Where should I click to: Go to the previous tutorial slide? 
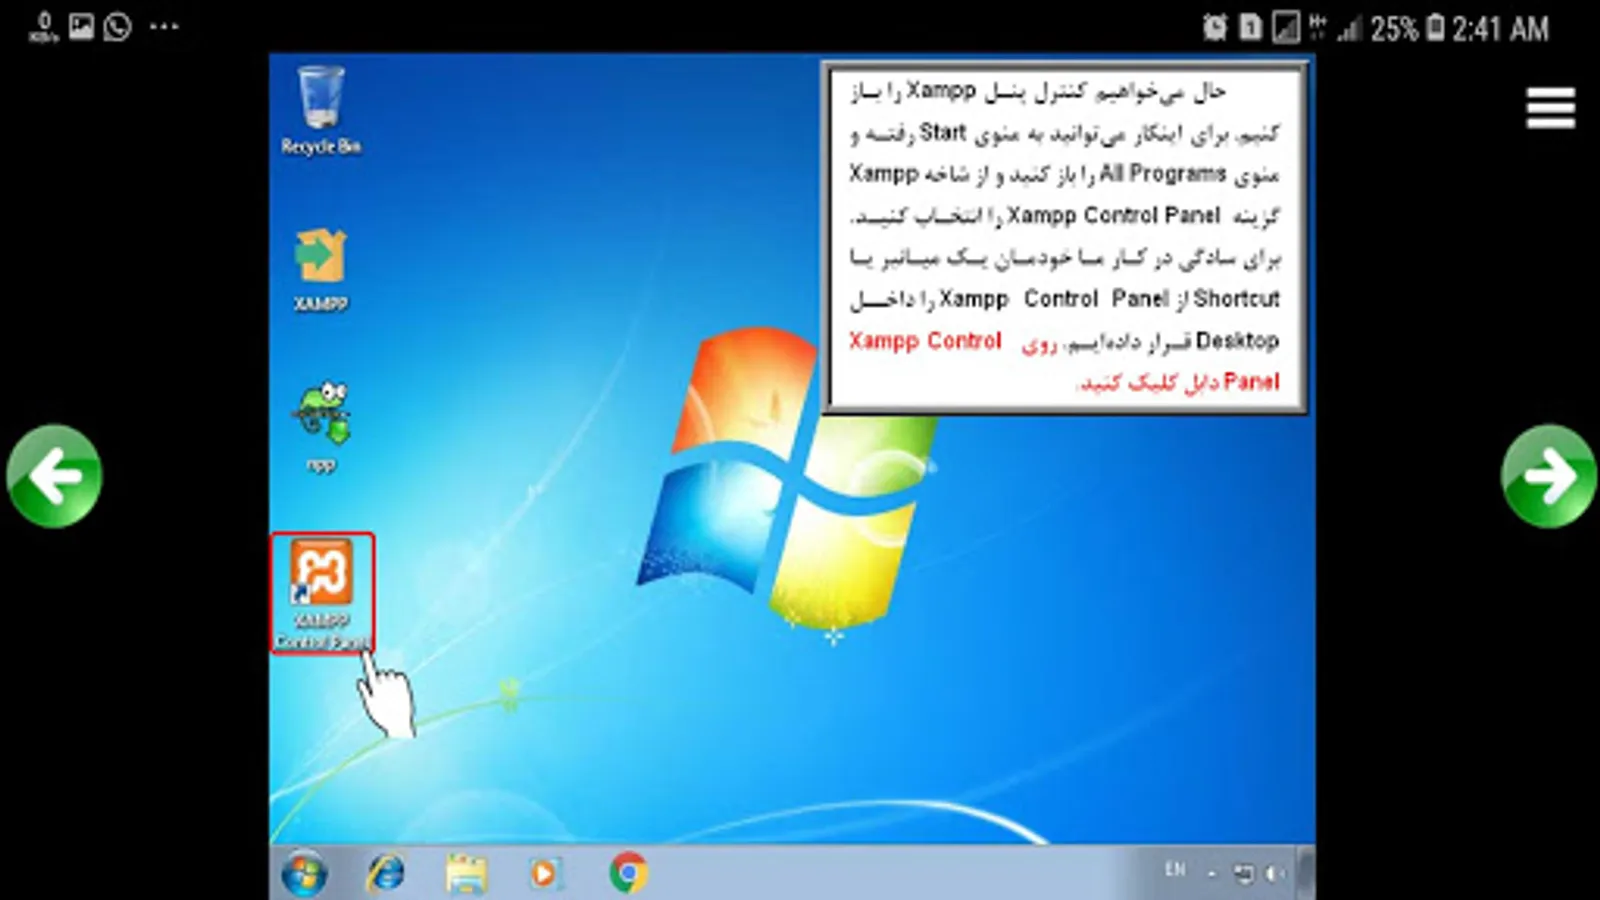54,476
